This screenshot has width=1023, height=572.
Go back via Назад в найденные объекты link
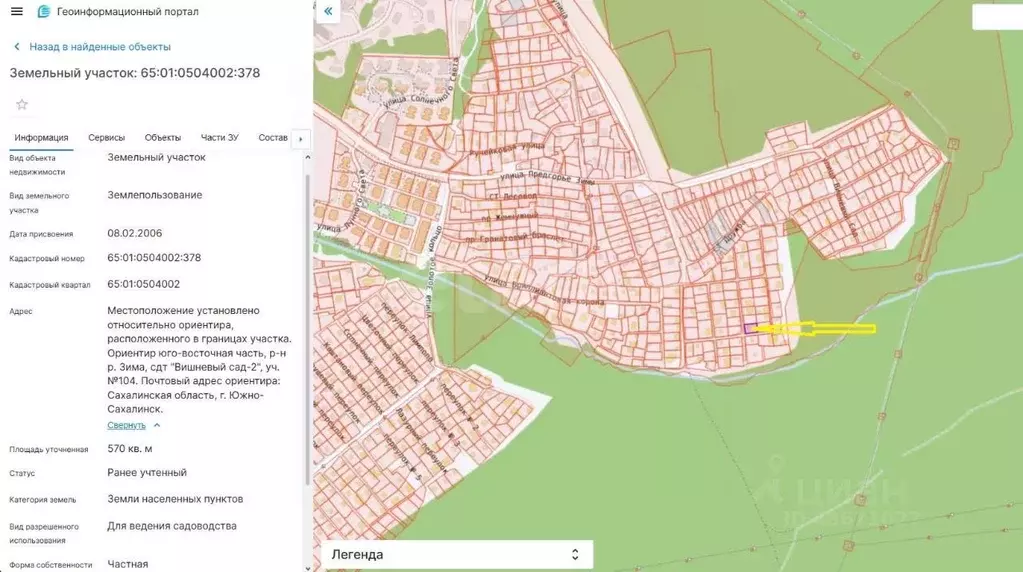pos(100,47)
